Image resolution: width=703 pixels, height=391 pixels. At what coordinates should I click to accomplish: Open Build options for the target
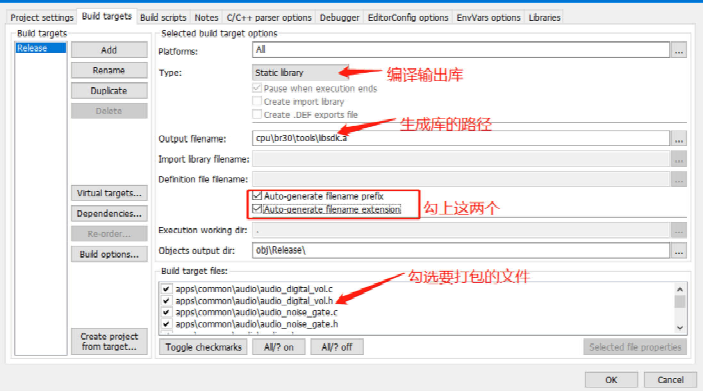(x=109, y=254)
